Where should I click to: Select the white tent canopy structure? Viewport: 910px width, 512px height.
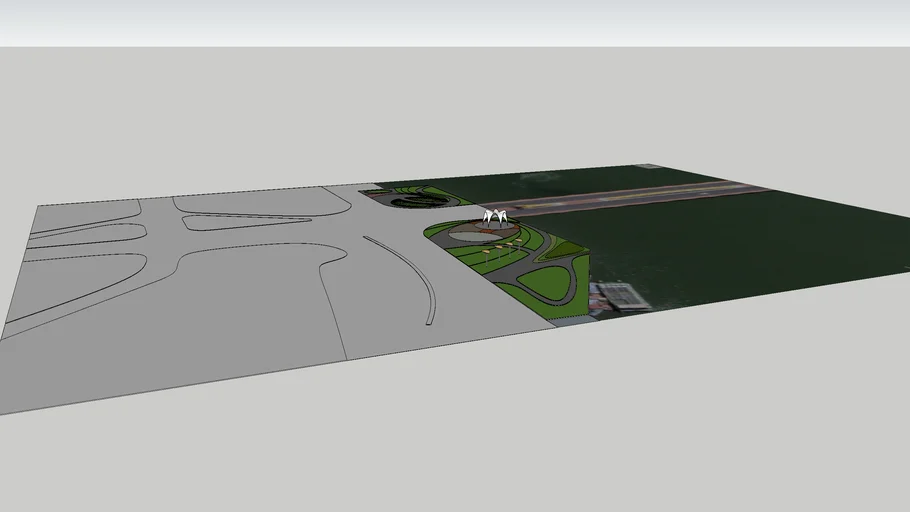(495, 216)
